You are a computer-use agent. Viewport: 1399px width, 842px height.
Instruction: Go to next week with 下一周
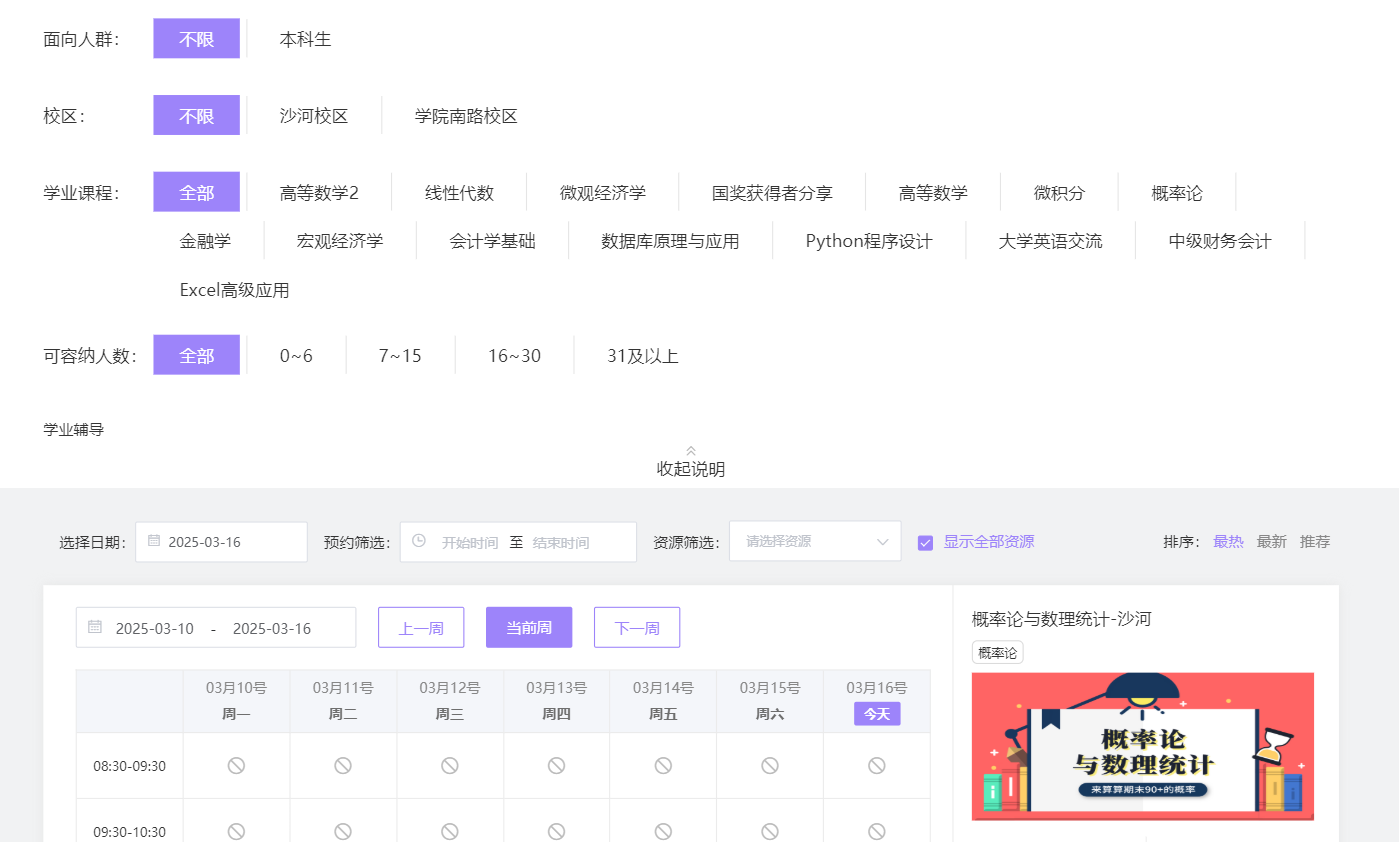pos(636,628)
